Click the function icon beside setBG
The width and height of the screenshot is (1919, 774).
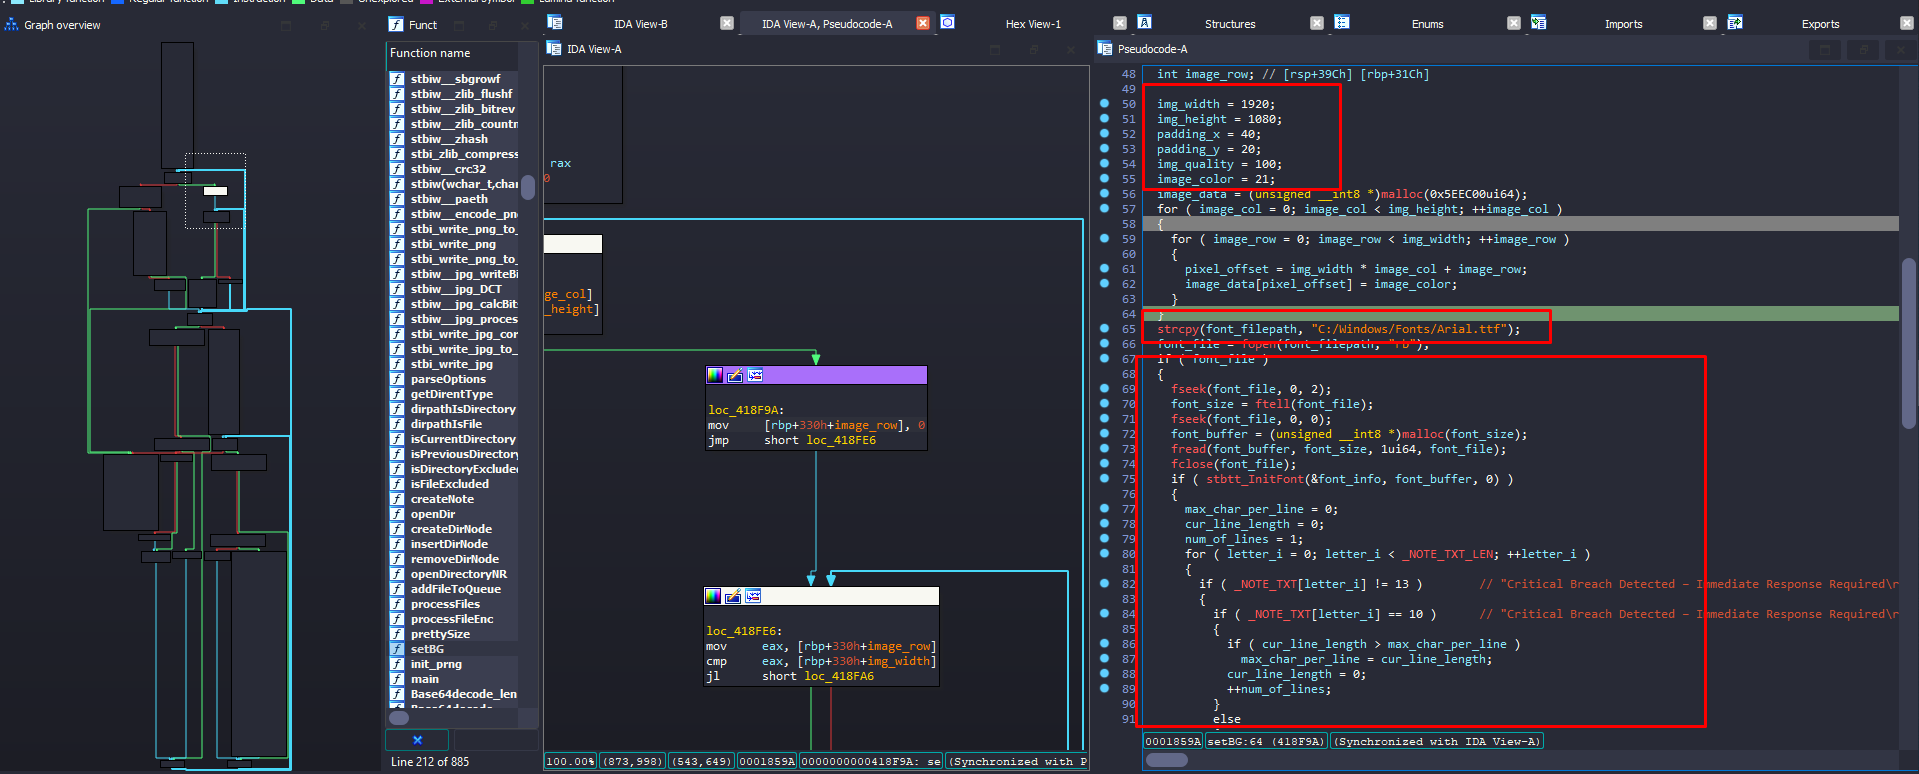click(397, 649)
